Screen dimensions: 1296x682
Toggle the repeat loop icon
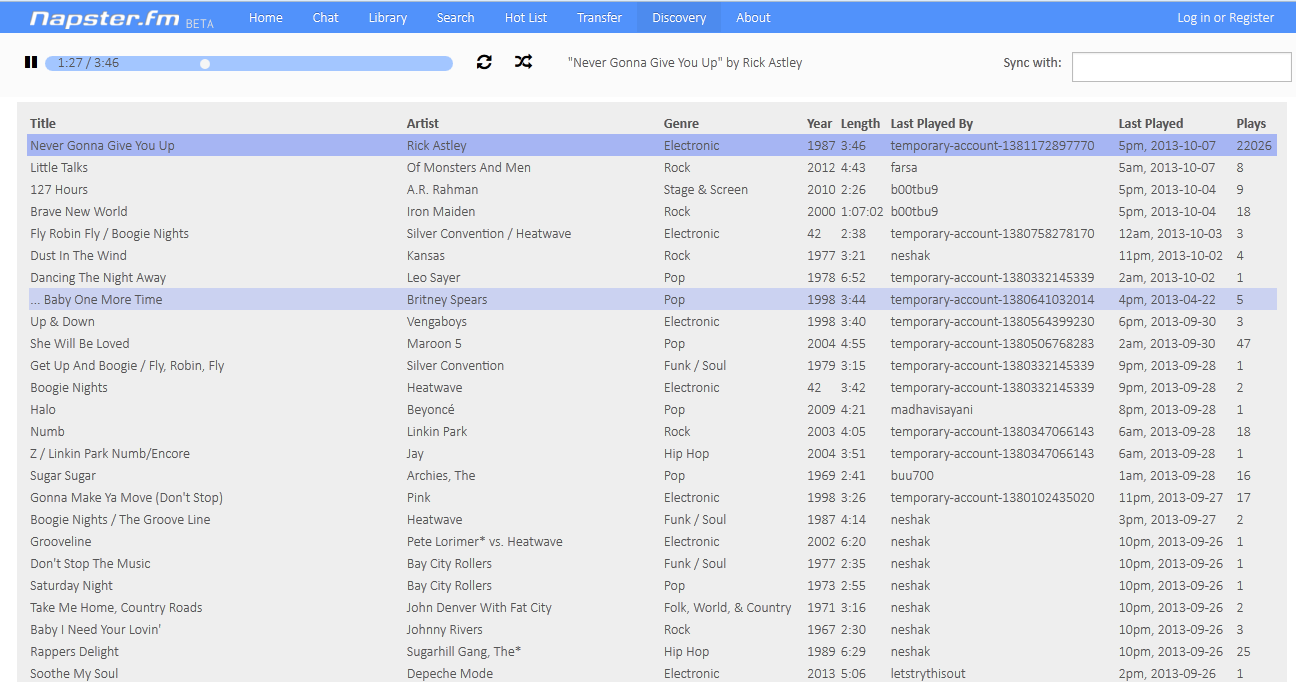pyautogui.click(x=484, y=62)
